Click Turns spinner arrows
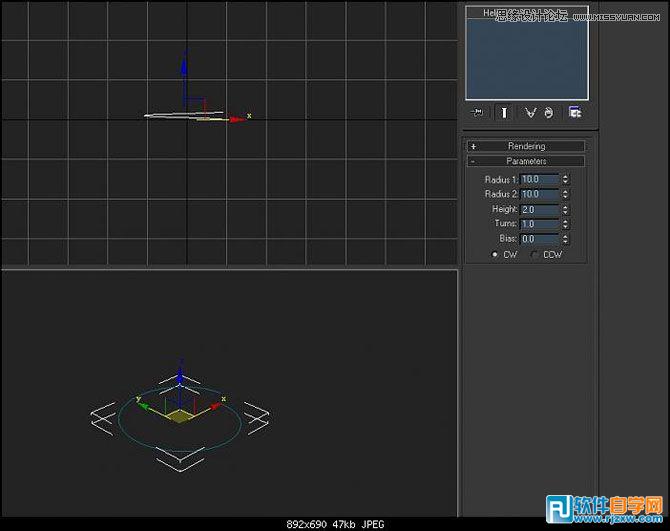The image size is (670, 531). tap(565, 224)
